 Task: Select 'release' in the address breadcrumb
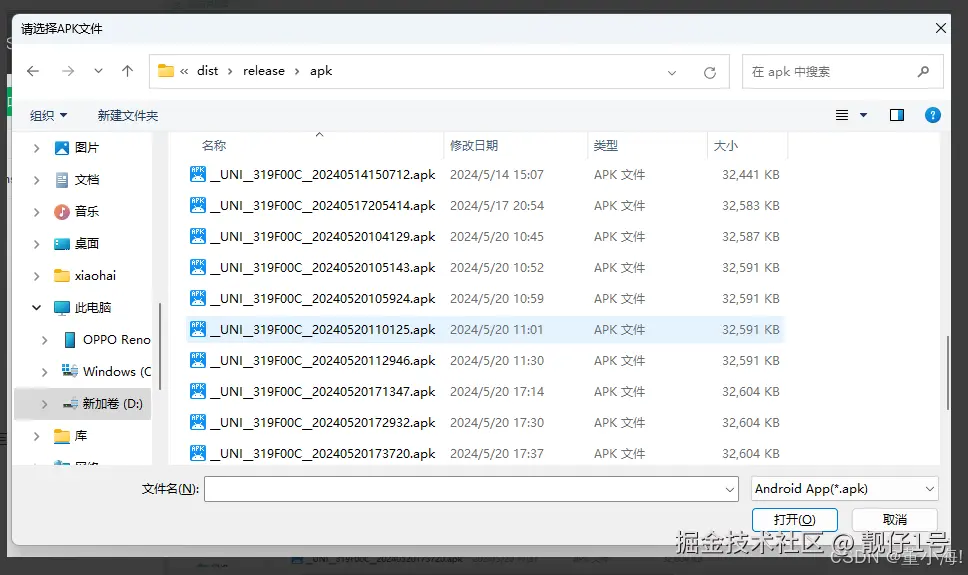tap(264, 71)
